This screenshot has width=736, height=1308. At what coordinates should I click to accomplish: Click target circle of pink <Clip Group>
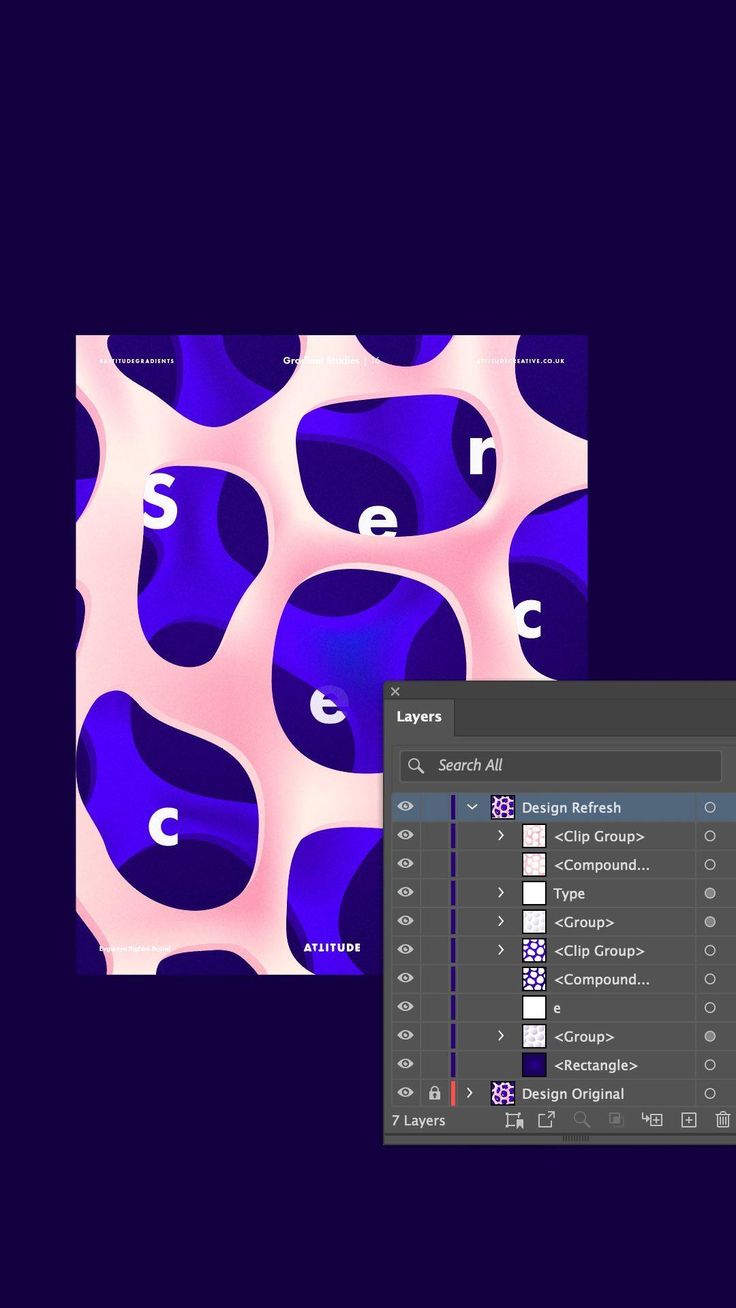click(x=710, y=836)
